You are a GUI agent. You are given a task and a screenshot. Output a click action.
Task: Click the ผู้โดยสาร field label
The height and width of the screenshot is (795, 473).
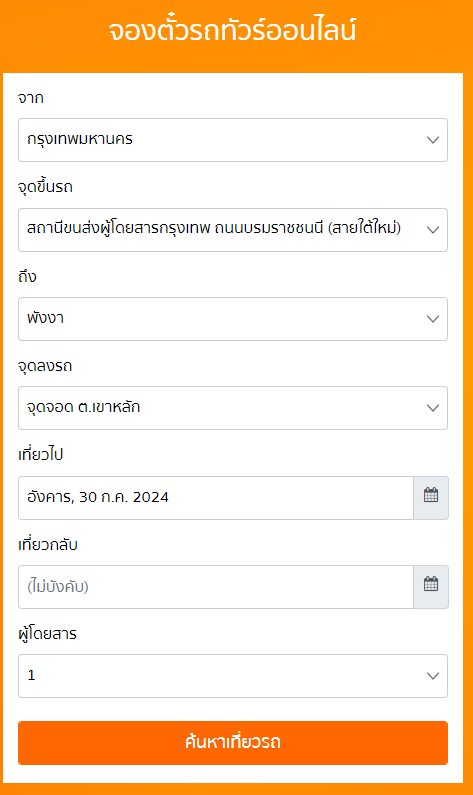[x=47, y=633]
